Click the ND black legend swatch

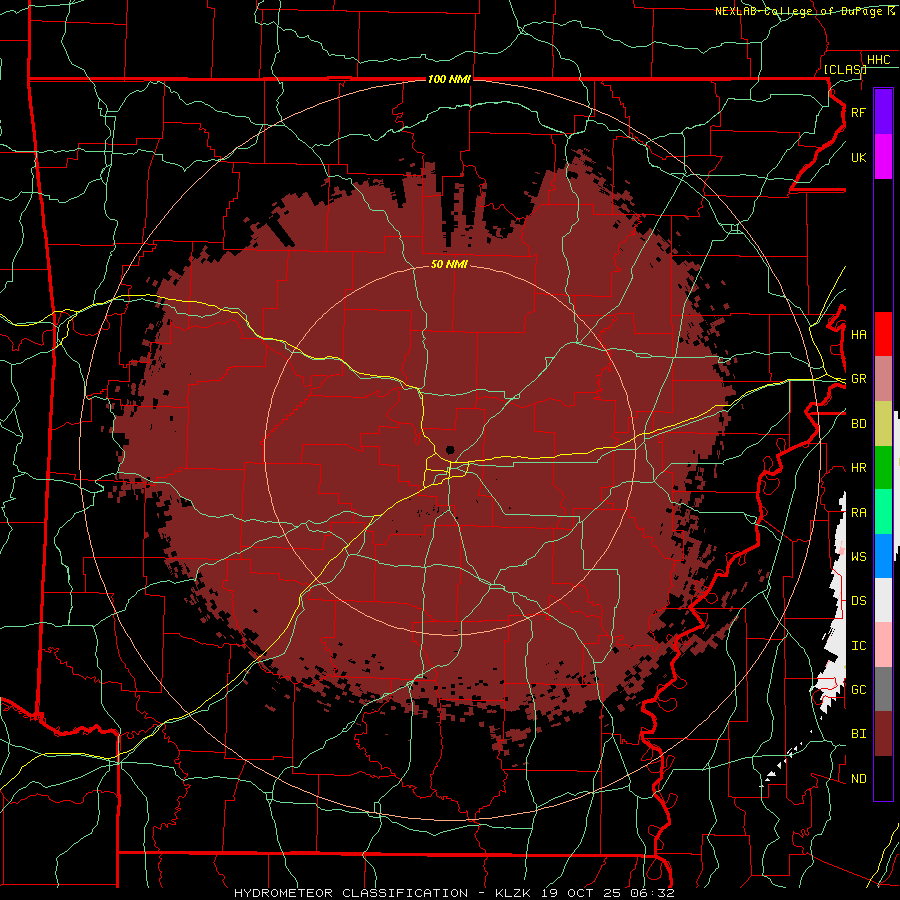(x=883, y=778)
